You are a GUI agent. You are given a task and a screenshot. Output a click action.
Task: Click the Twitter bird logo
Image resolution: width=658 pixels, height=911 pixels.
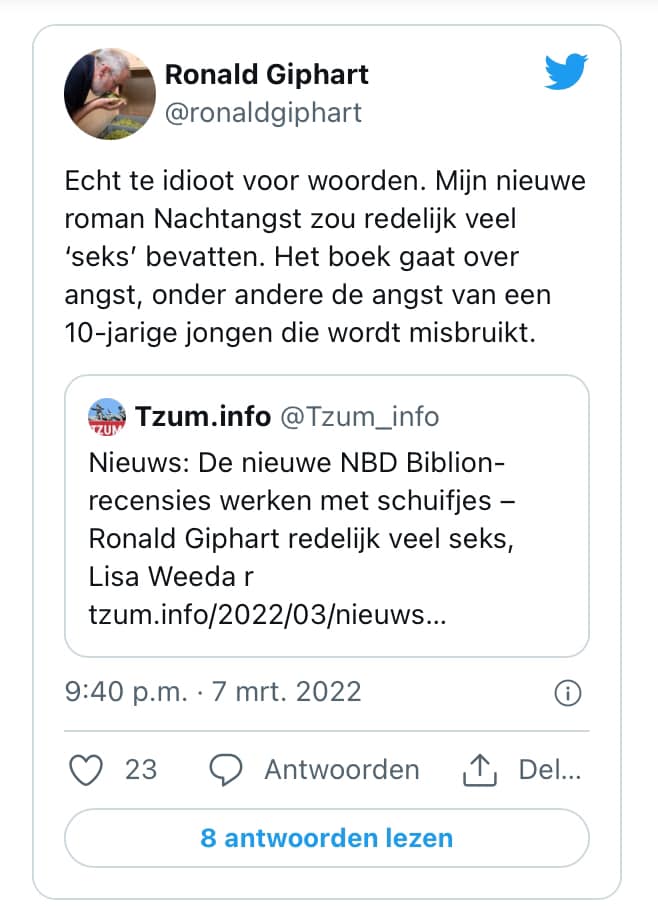565,72
